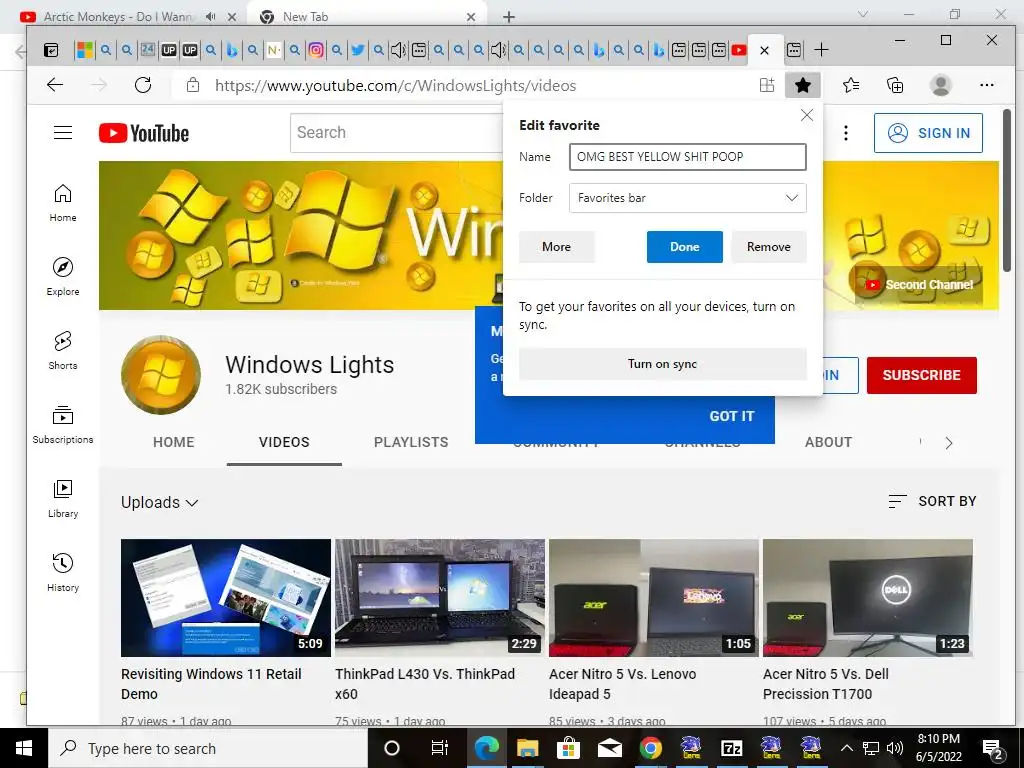Open ThinkPad L430 Vs. ThinkPad x60 thumbnail

(x=440, y=598)
